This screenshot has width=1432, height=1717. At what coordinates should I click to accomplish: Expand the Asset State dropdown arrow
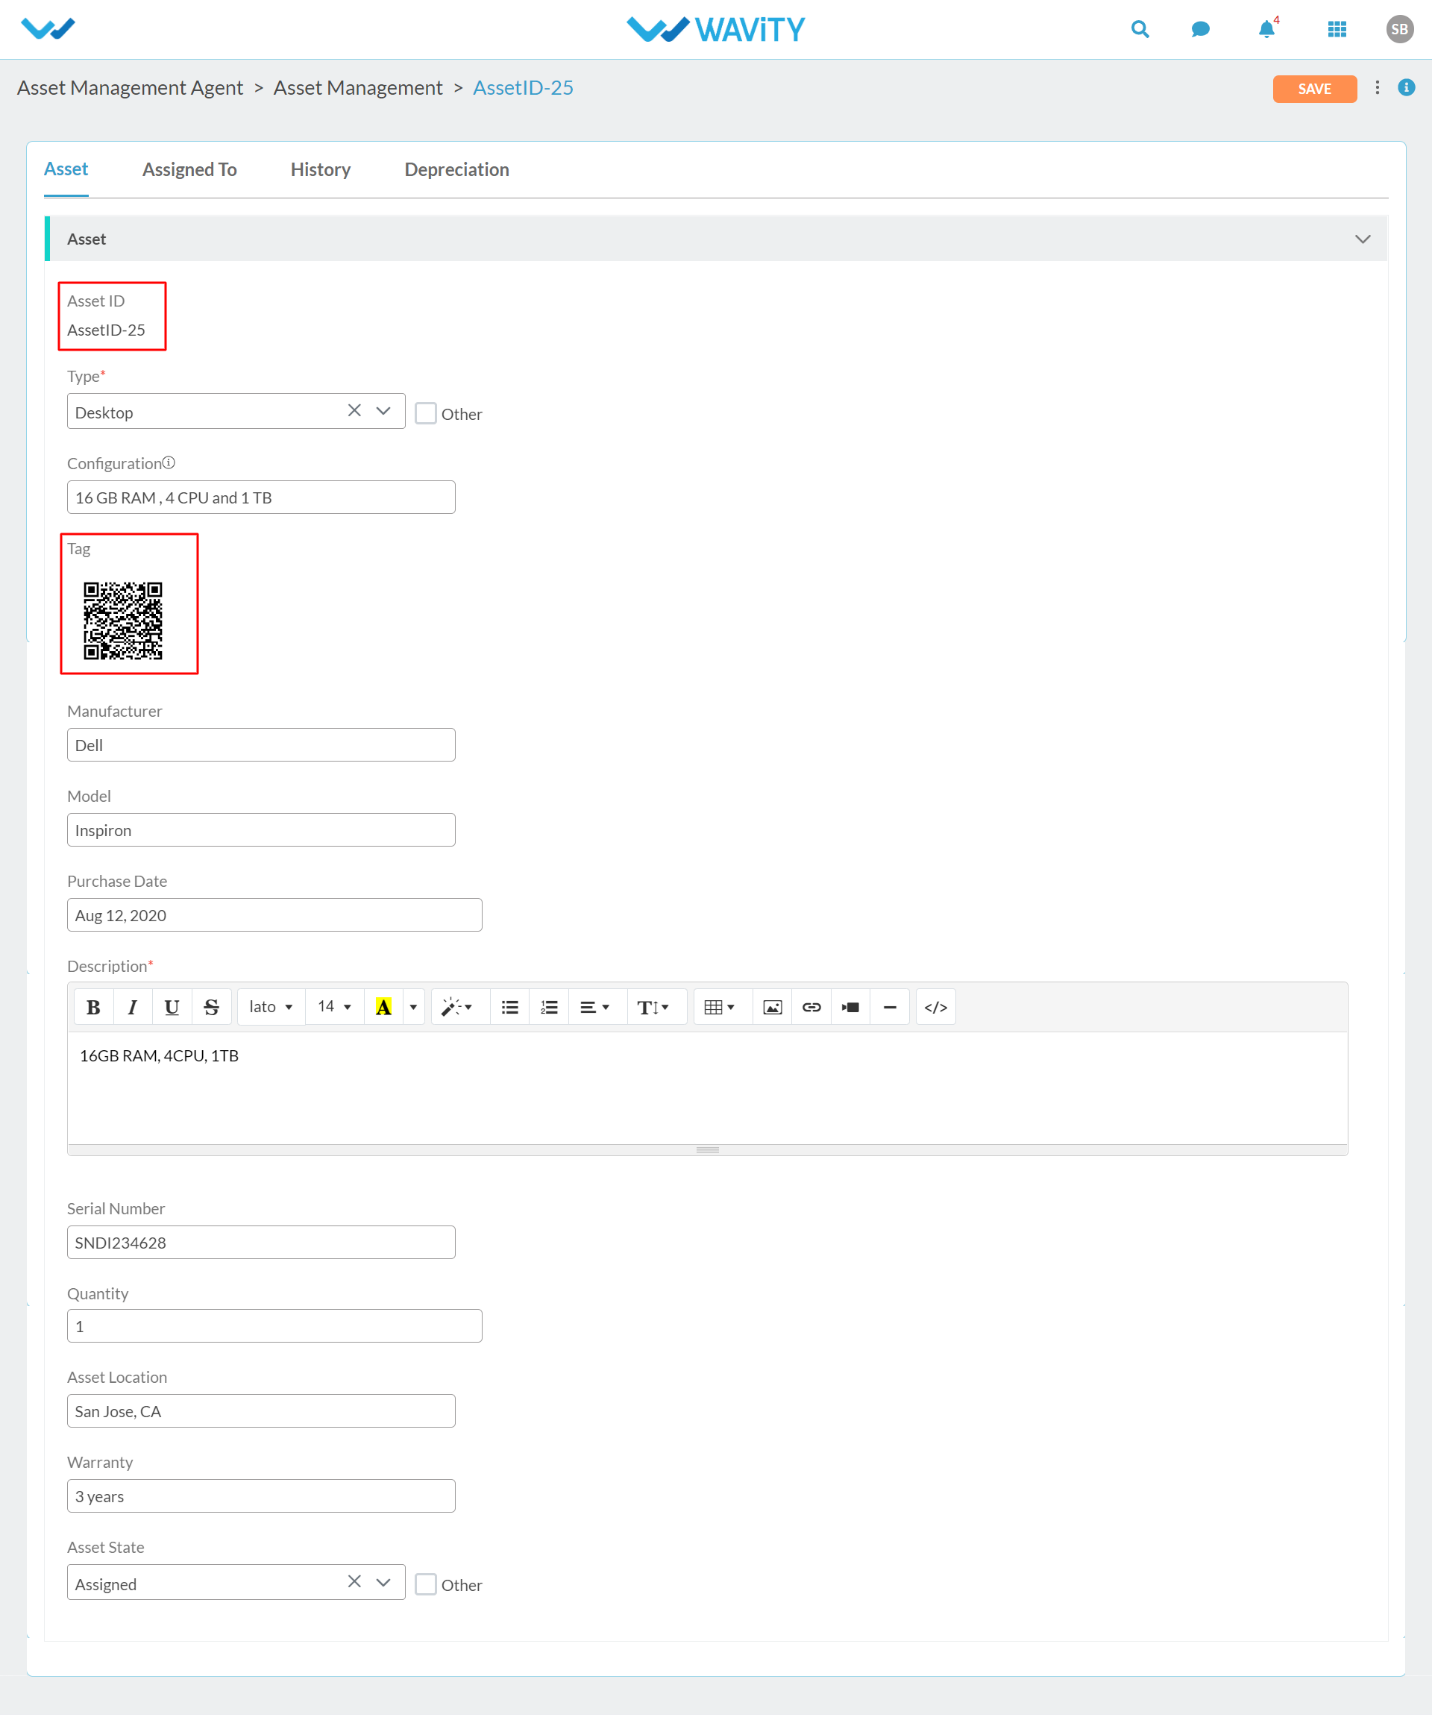tap(384, 1582)
